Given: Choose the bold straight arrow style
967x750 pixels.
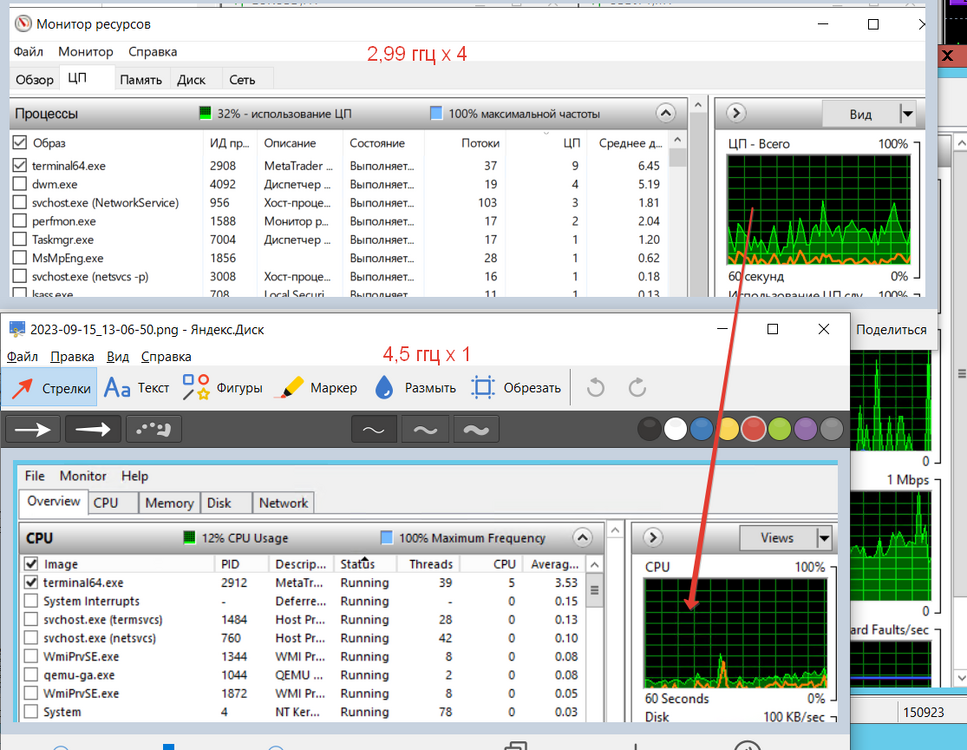Looking at the screenshot, I should [x=93, y=429].
